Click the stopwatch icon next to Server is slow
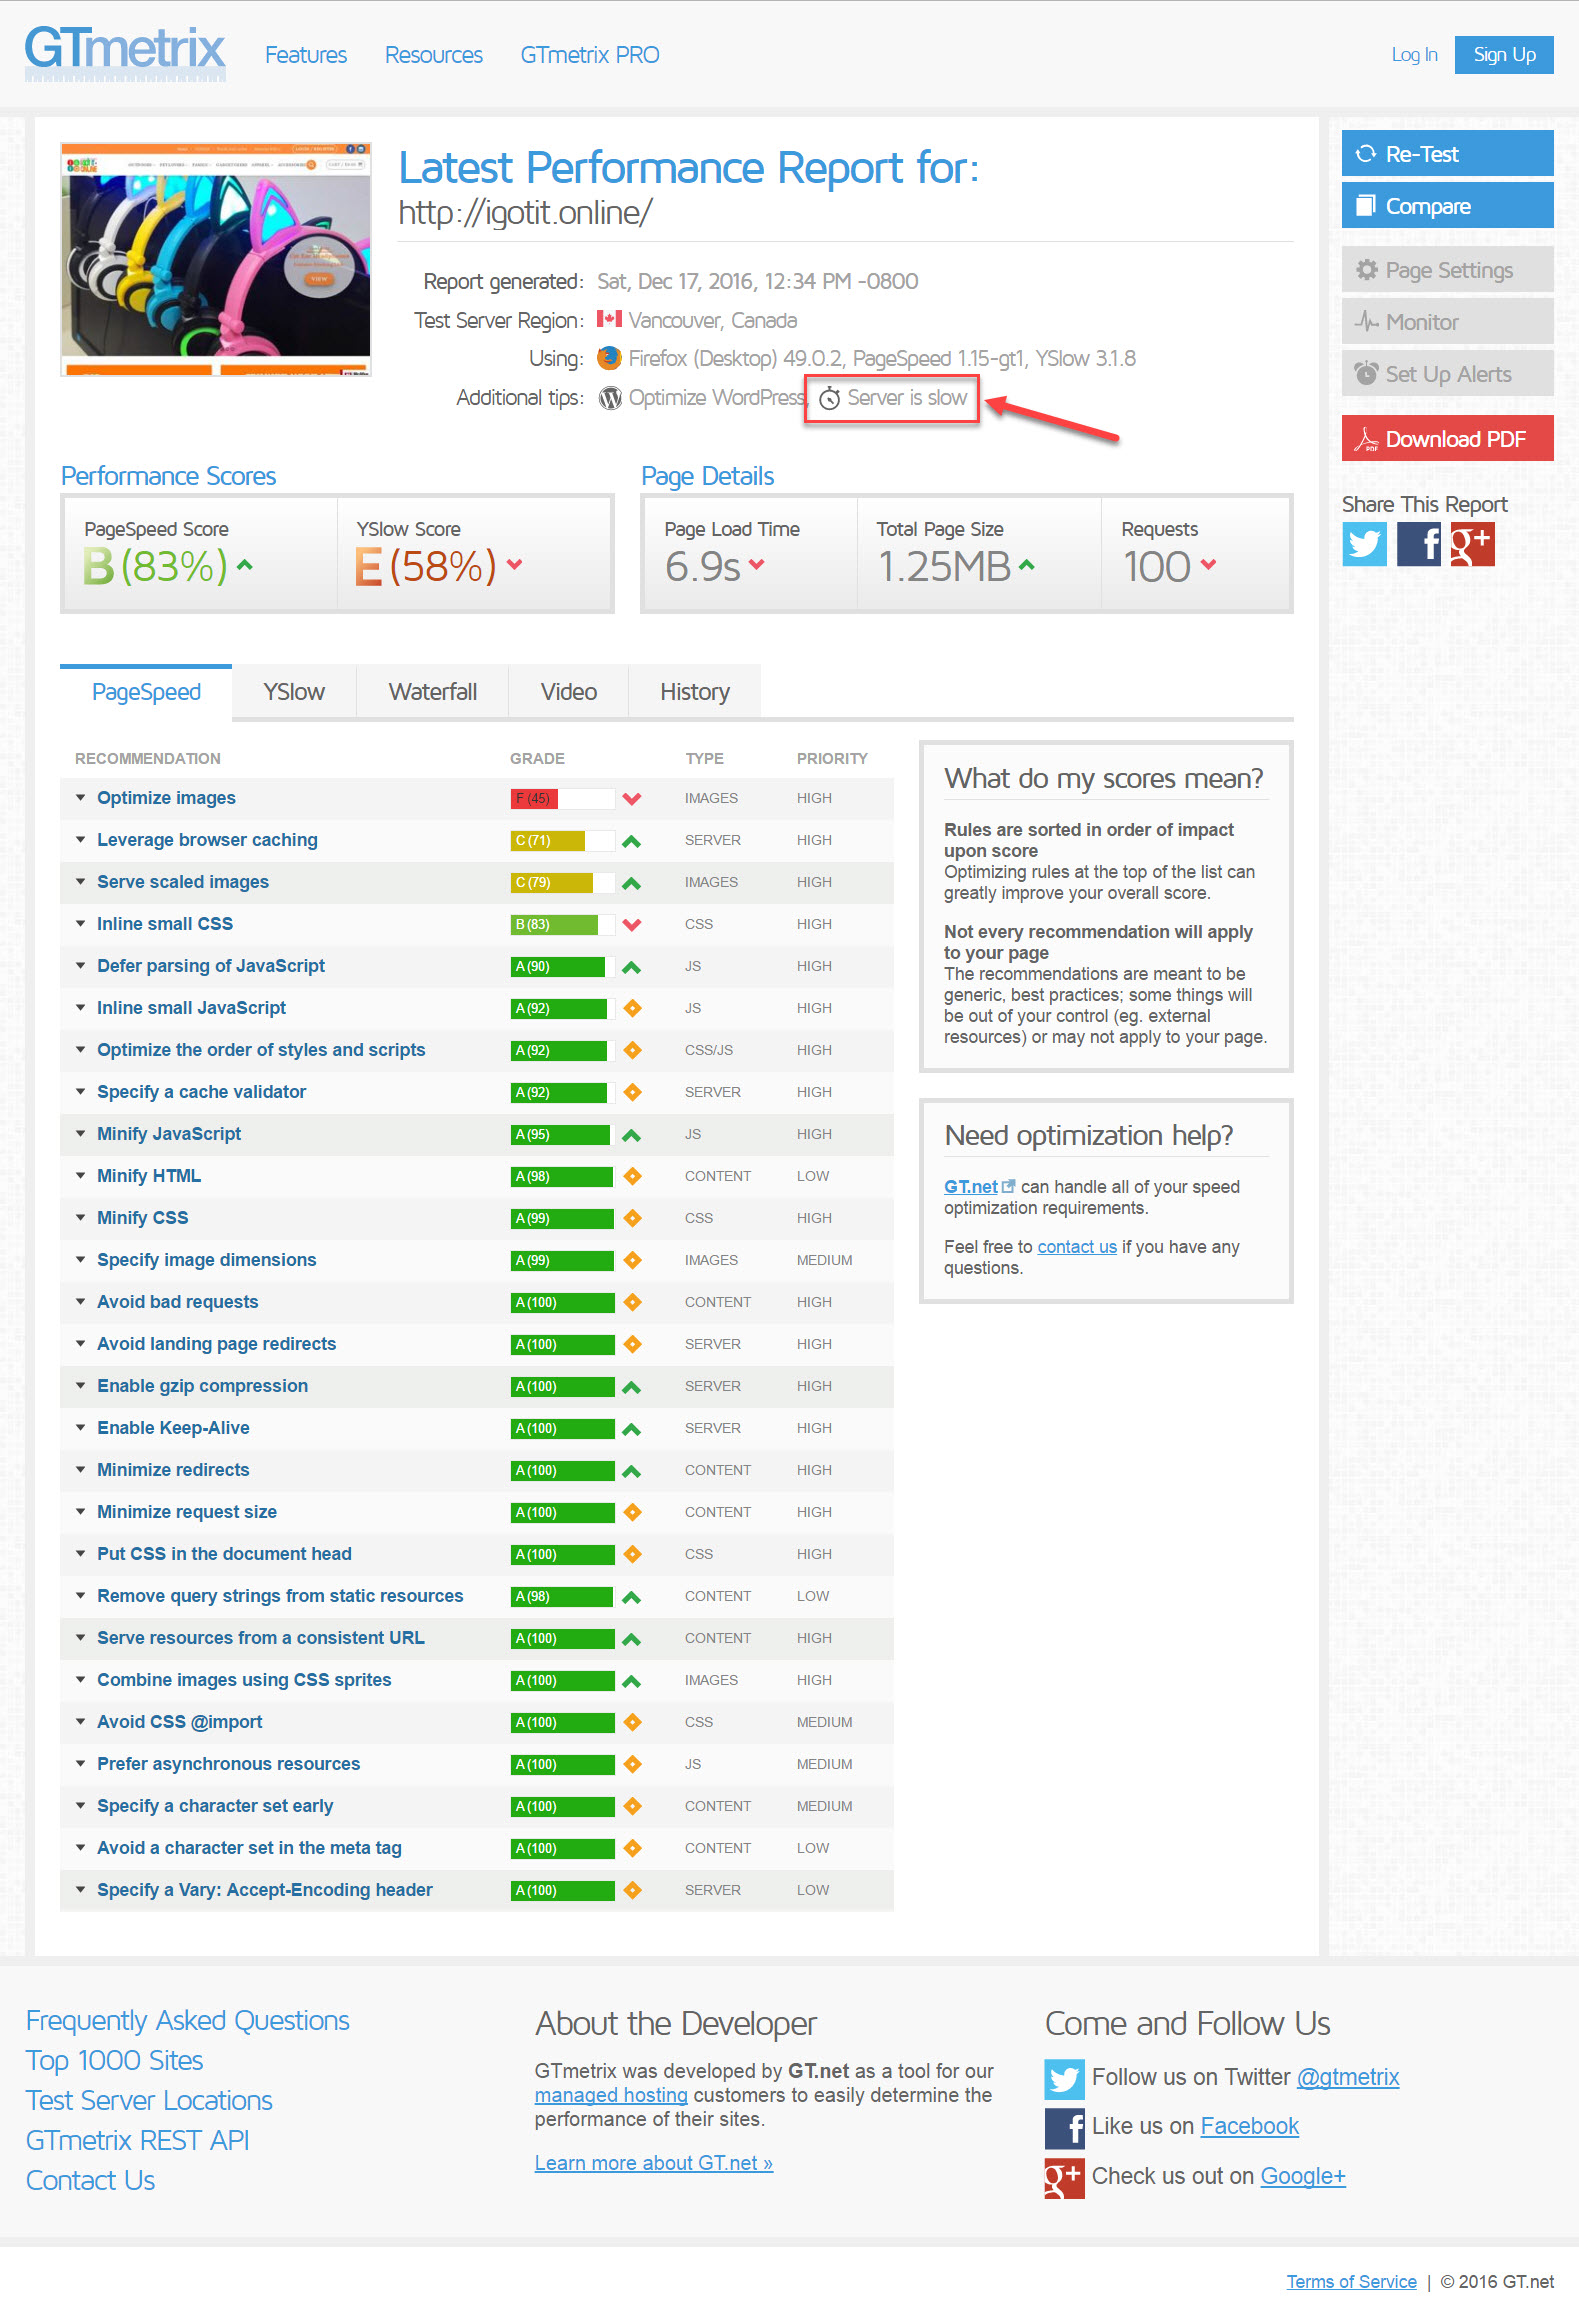Image resolution: width=1579 pixels, height=2317 pixels. pos(830,399)
